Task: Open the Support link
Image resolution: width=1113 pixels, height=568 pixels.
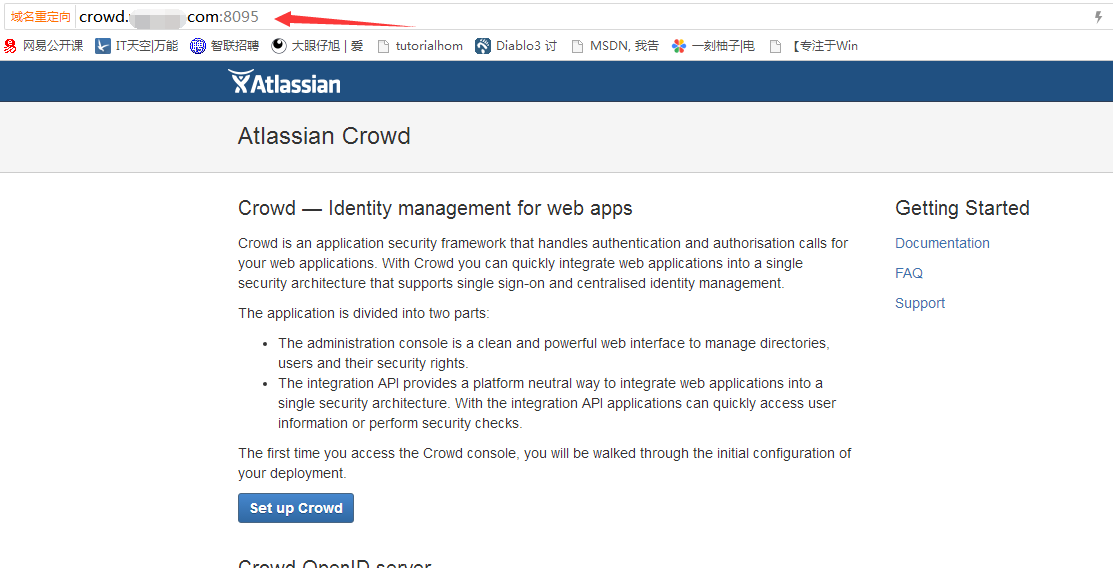Action: pyautogui.click(x=920, y=303)
